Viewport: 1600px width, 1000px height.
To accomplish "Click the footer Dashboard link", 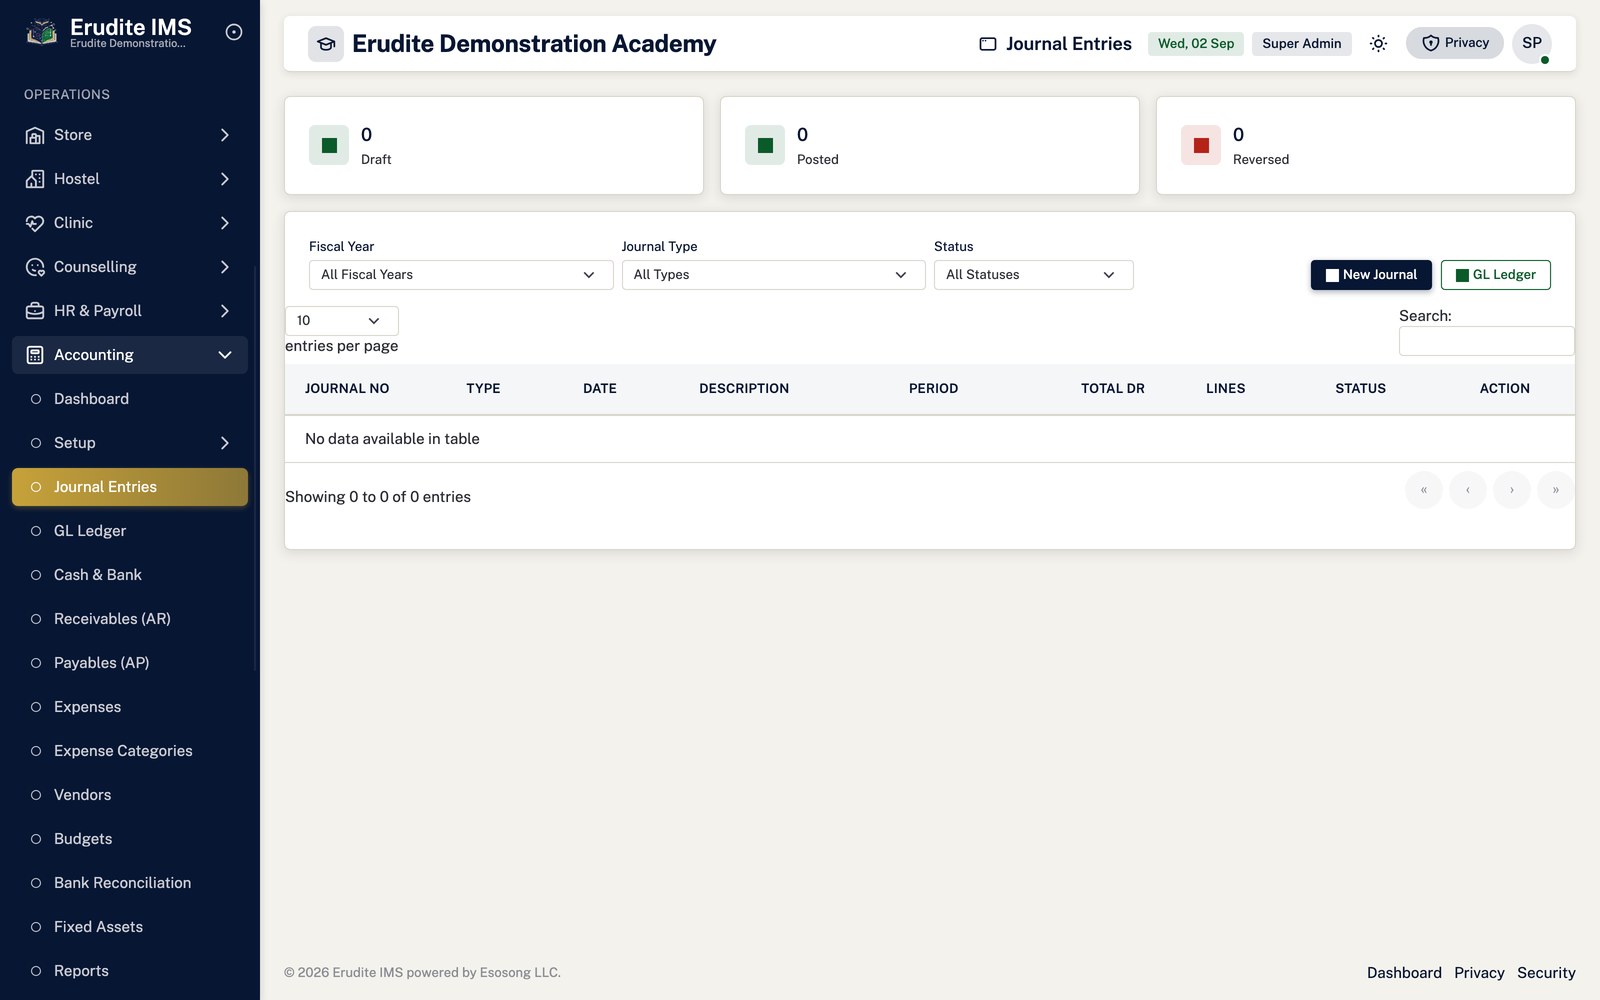I will pyautogui.click(x=1404, y=973).
